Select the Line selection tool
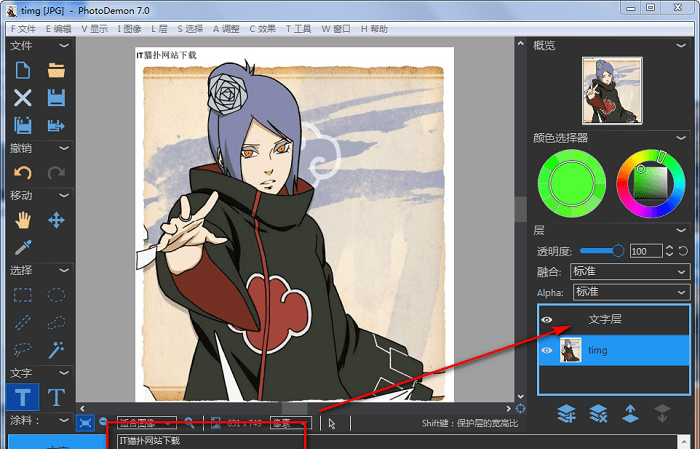Screen dimensions: 700x466 [x=22, y=322]
